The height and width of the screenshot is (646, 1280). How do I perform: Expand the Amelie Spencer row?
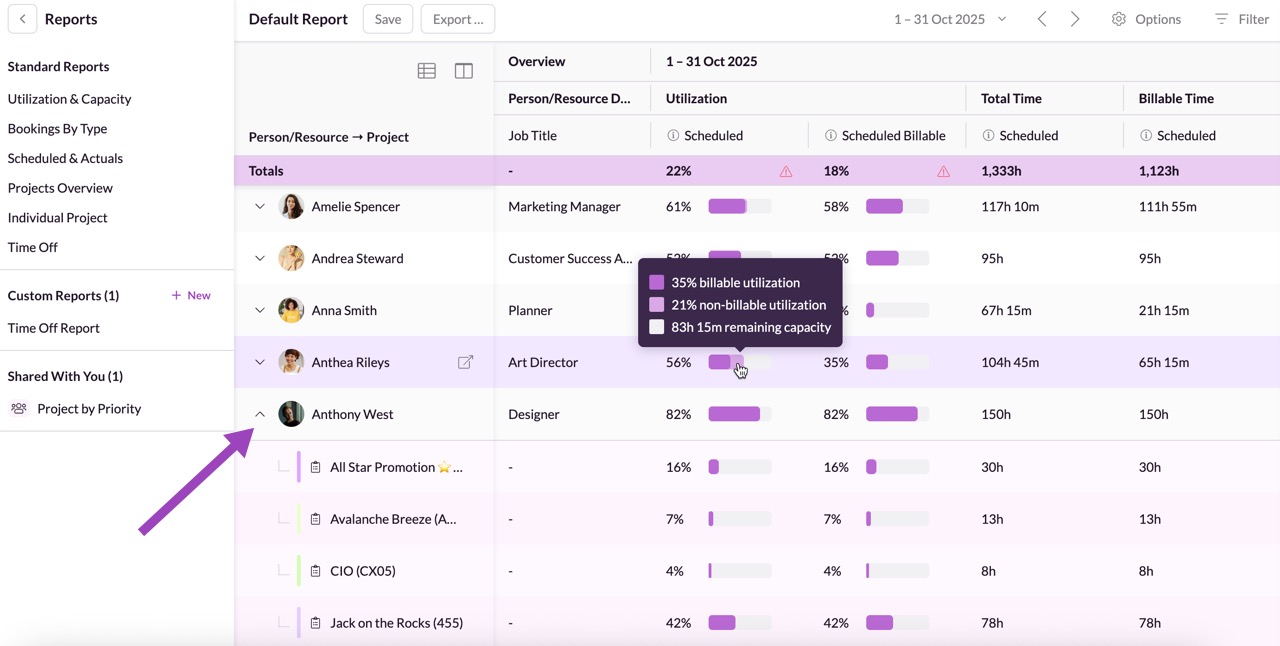pos(260,207)
